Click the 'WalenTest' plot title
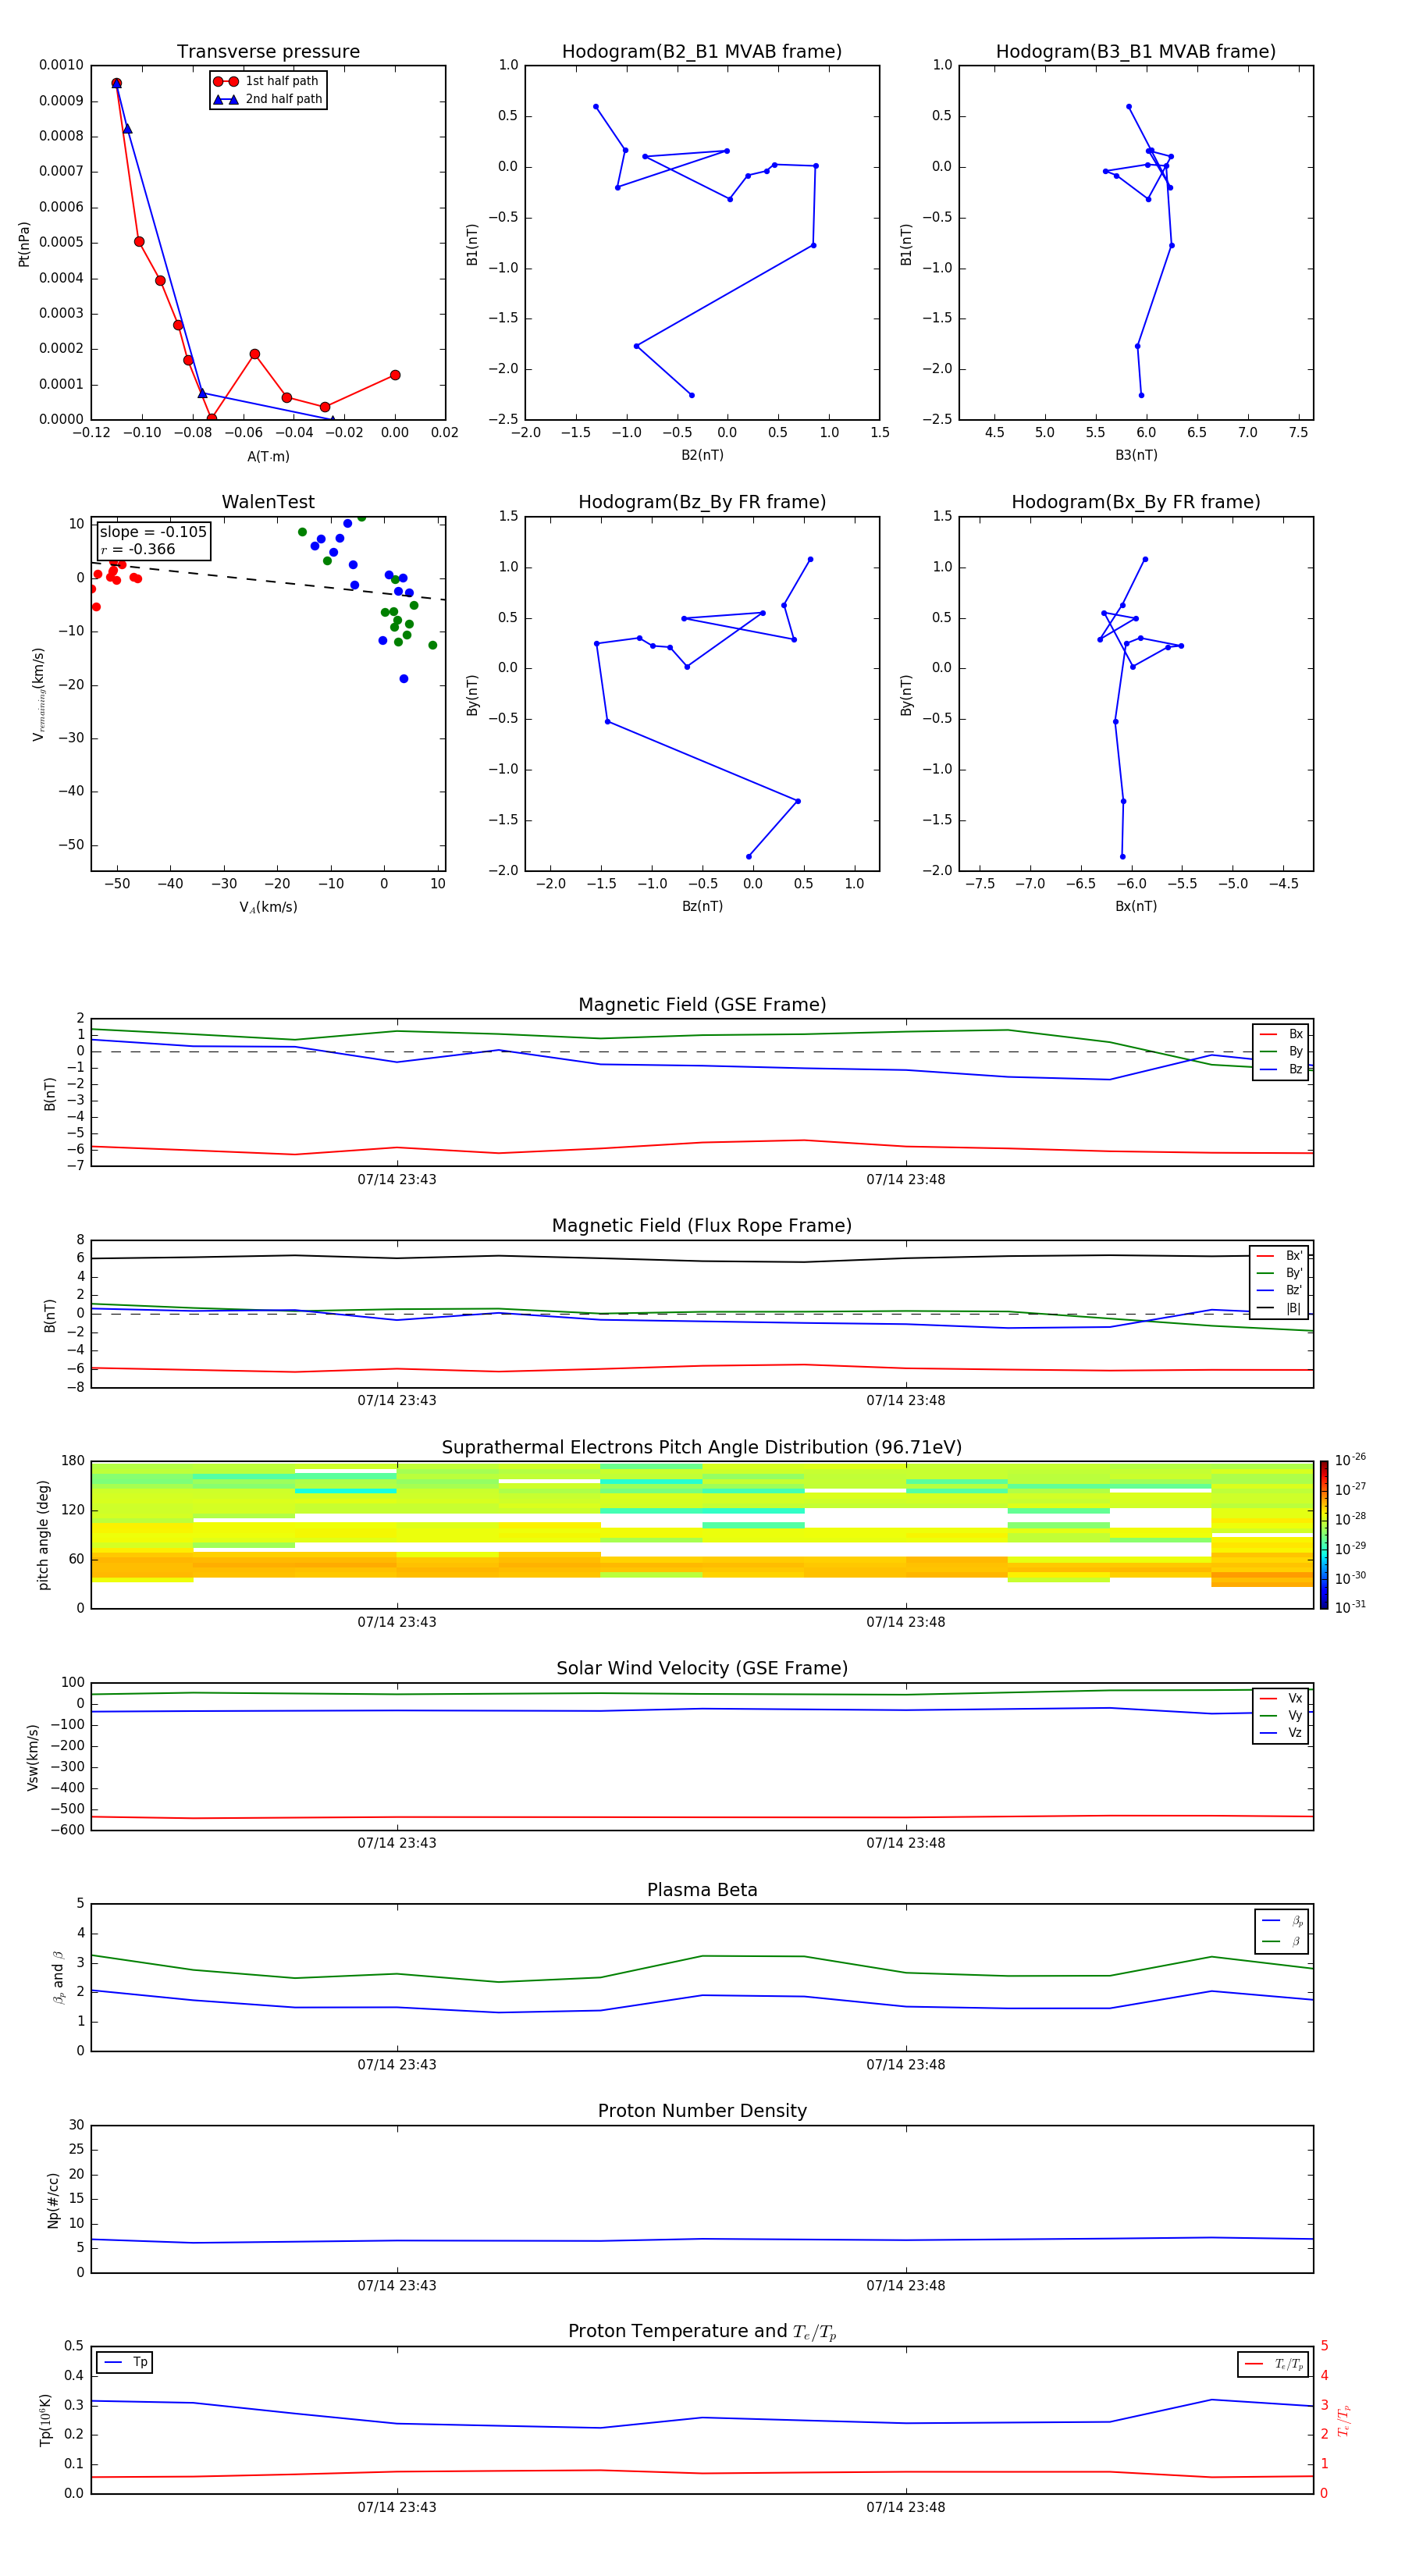The height and width of the screenshot is (2576, 1405). [x=268, y=502]
